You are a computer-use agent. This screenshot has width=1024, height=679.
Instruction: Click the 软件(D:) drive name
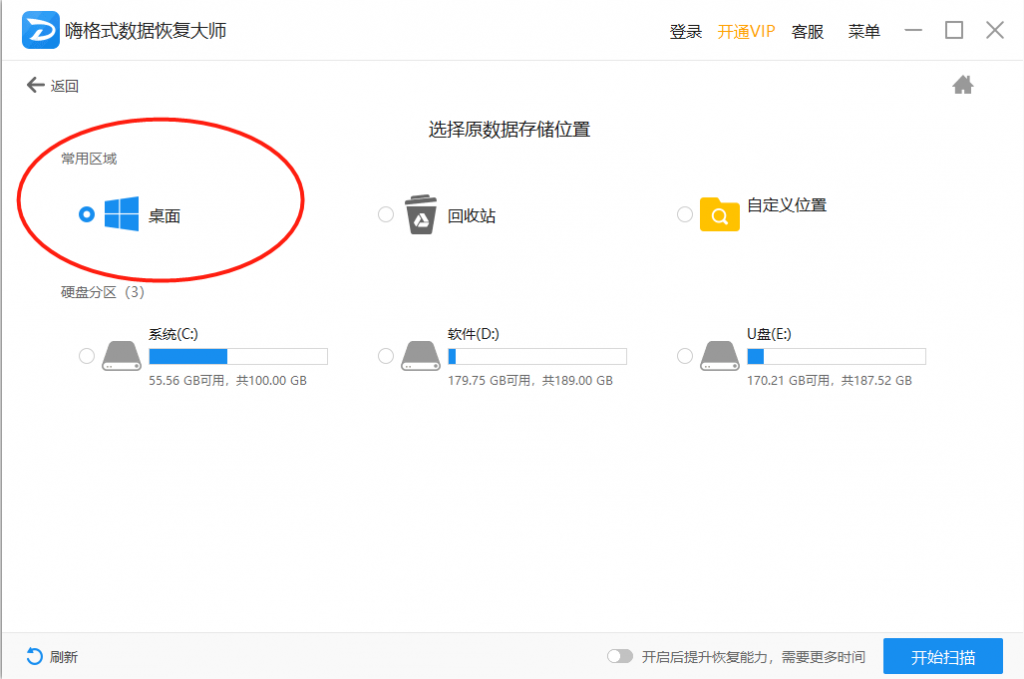point(473,334)
